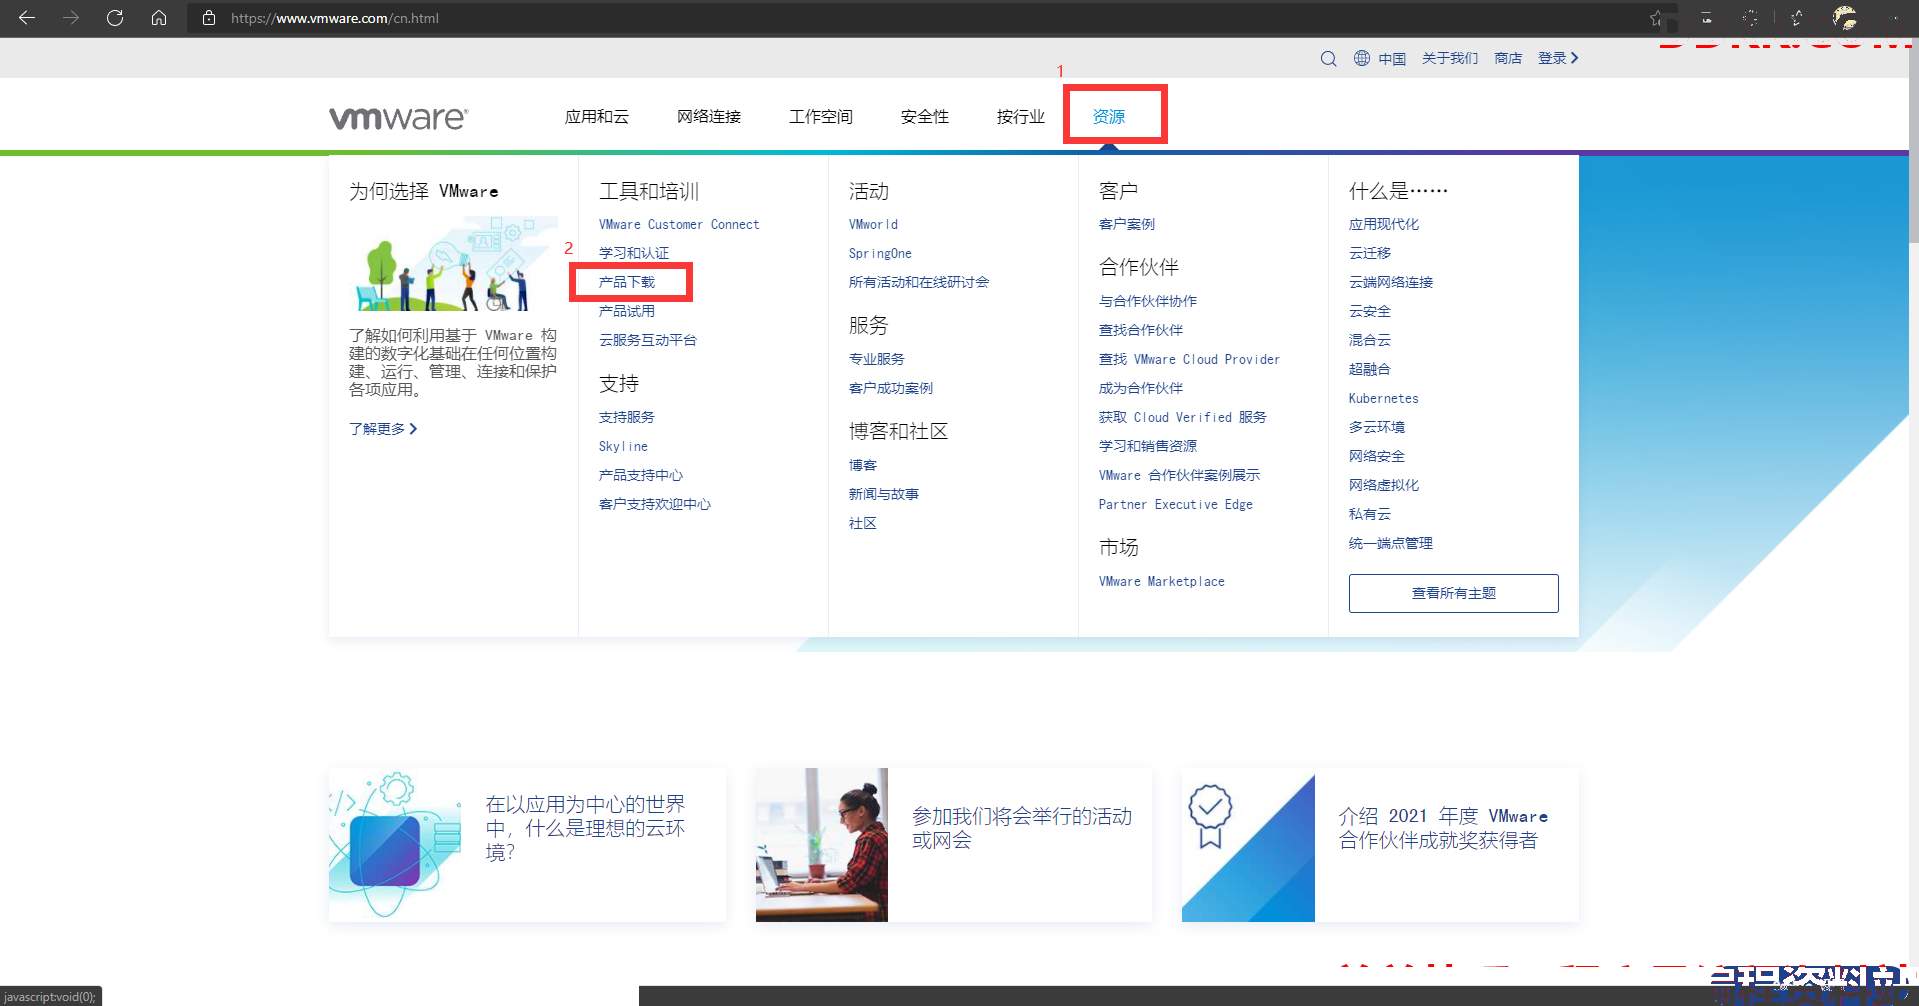
Task: Open the 社区 link
Action: (863, 524)
